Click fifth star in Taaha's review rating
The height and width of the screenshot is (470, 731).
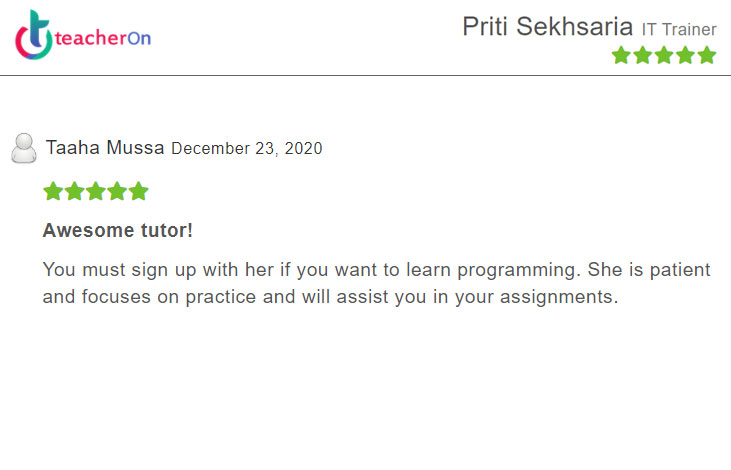click(139, 191)
